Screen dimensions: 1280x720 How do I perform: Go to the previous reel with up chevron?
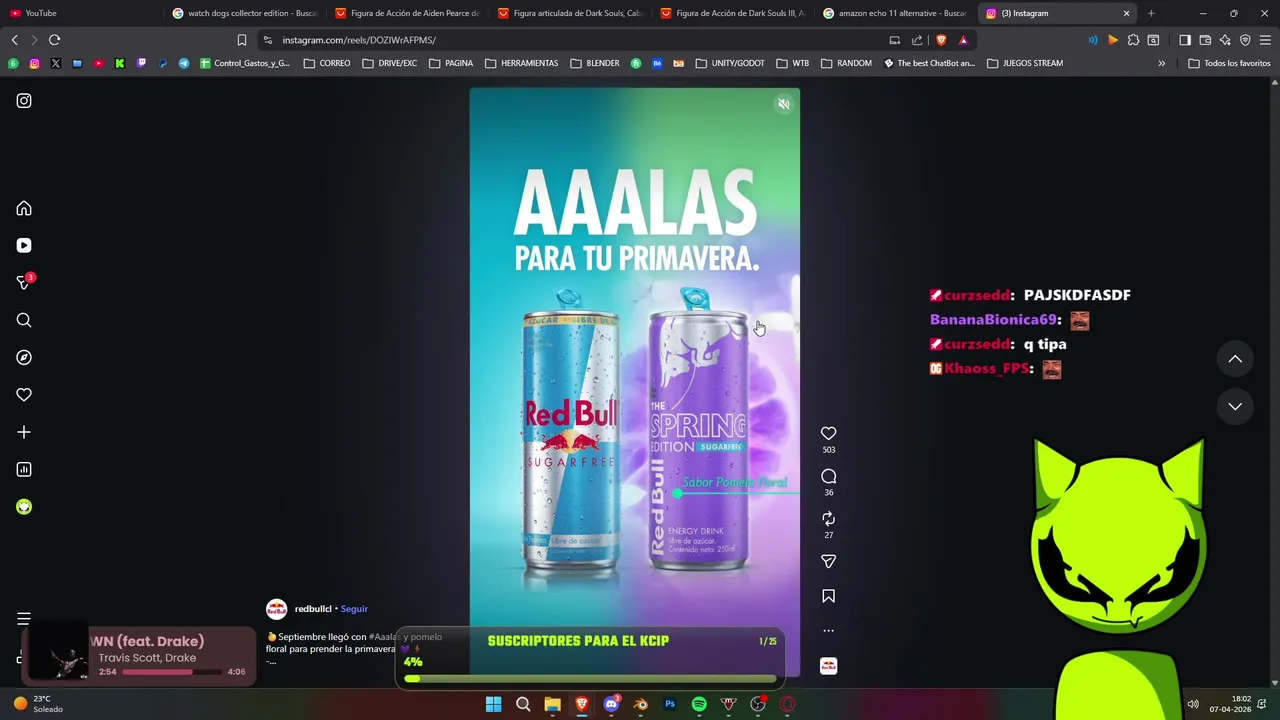(1235, 359)
